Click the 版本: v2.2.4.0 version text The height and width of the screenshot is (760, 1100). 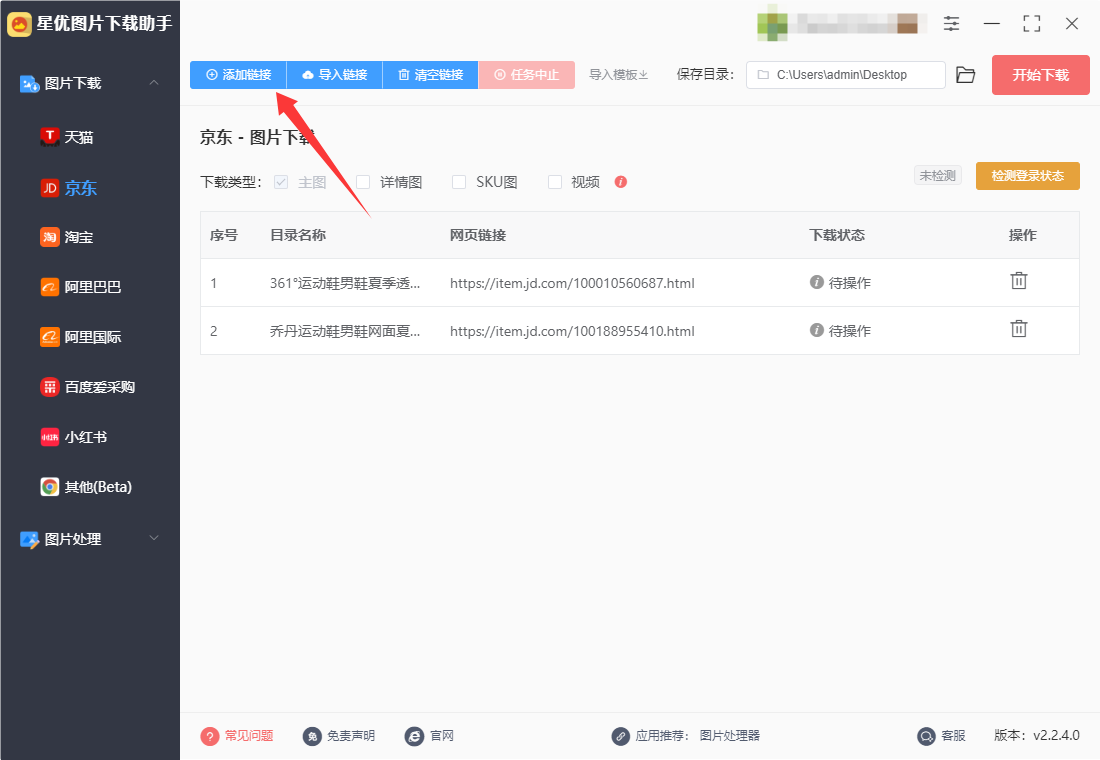pos(1037,735)
